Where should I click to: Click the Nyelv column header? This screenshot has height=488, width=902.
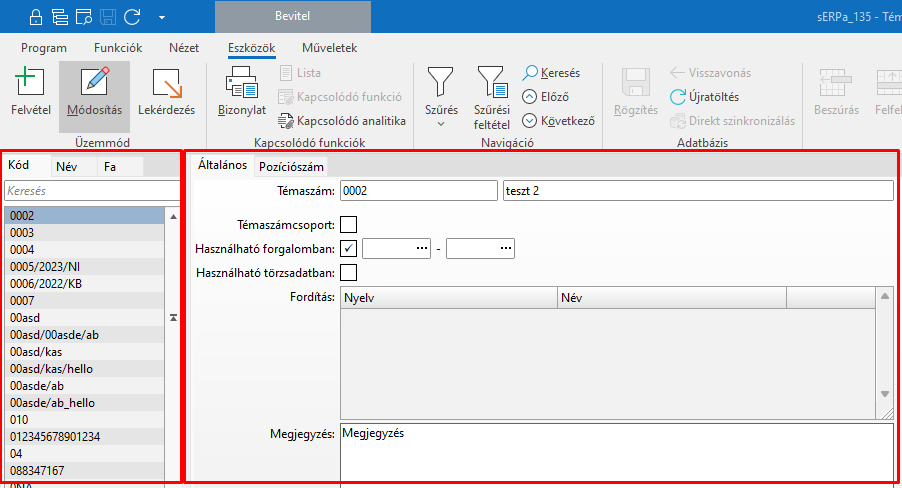[449, 298]
